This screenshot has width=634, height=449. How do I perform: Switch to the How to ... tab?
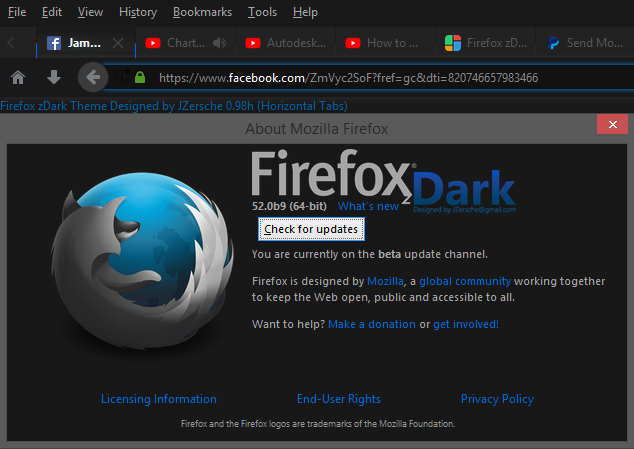pyautogui.click(x=385, y=43)
